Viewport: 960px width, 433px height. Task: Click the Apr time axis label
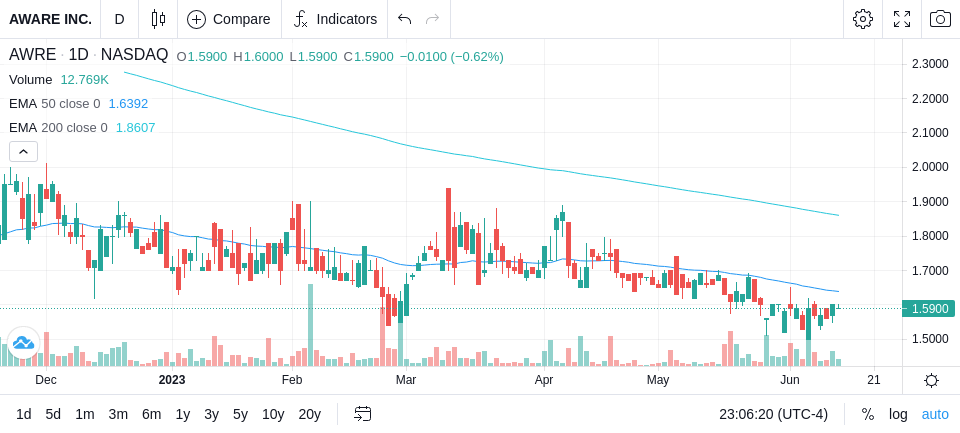[544, 380]
